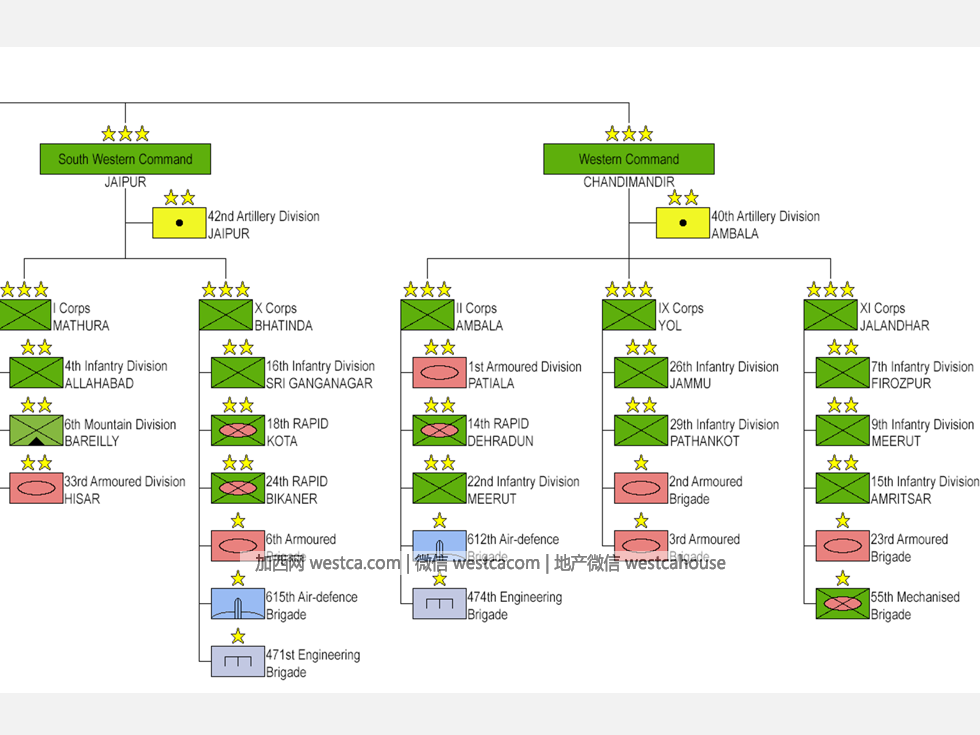The image size is (980, 735).
Task: Select the 16th Infantry Division symbol
Action: [238, 372]
